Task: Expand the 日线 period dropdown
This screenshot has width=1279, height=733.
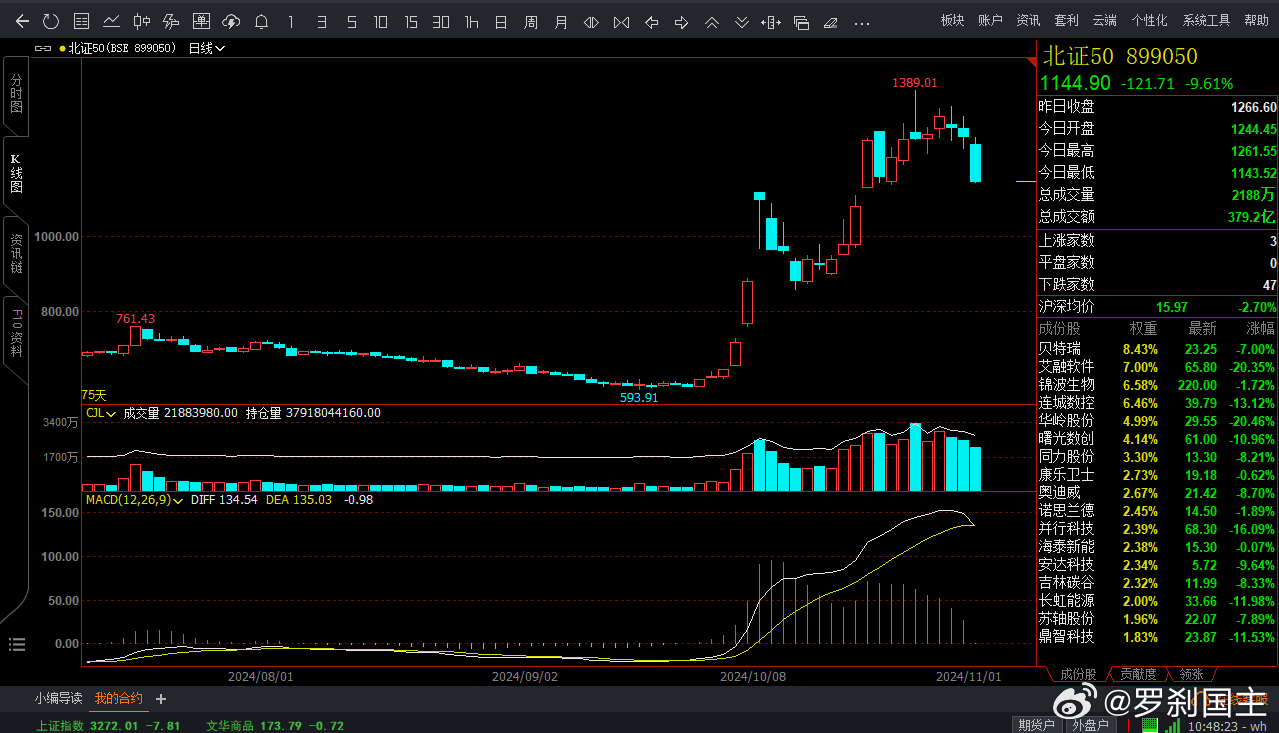Action: pyautogui.click(x=207, y=47)
